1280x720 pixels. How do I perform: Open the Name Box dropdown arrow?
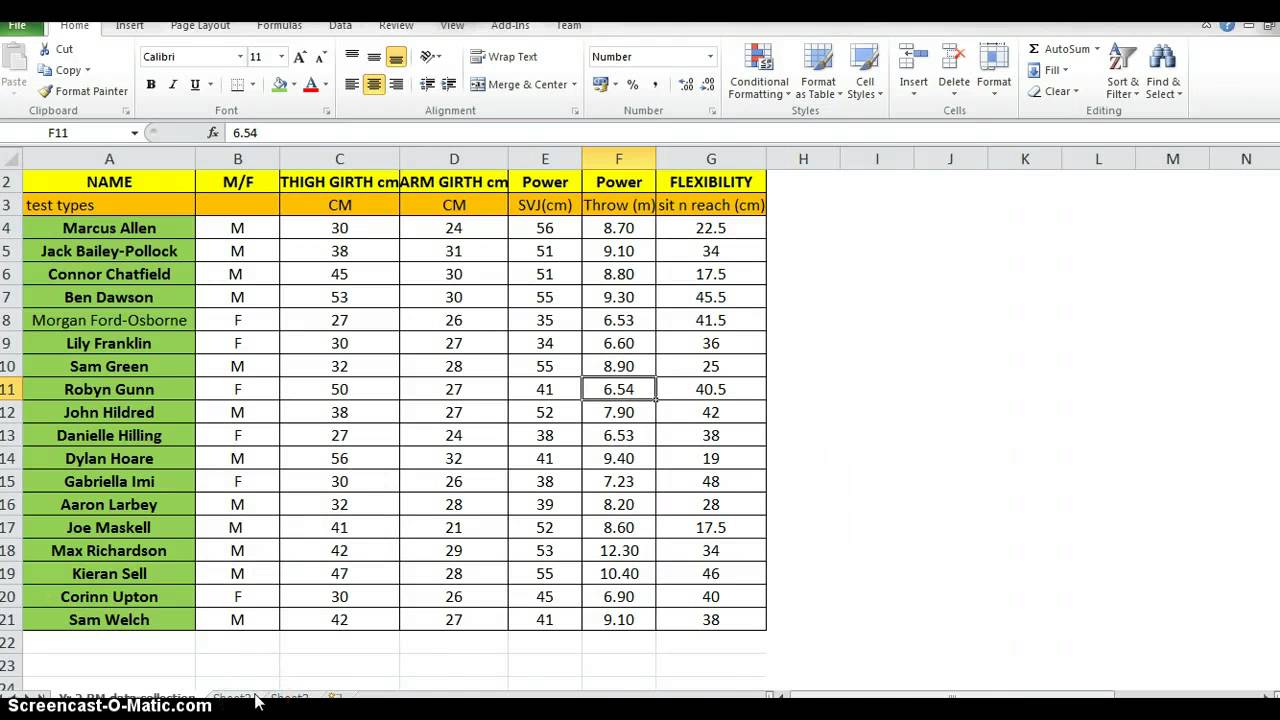(x=135, y=132)
